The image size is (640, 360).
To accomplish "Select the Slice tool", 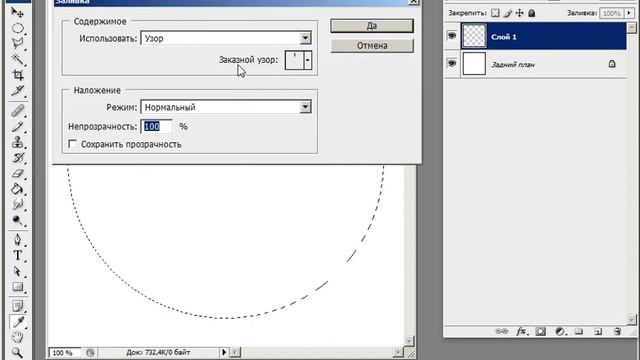I will pyautogui.click(x=17, y=91).
